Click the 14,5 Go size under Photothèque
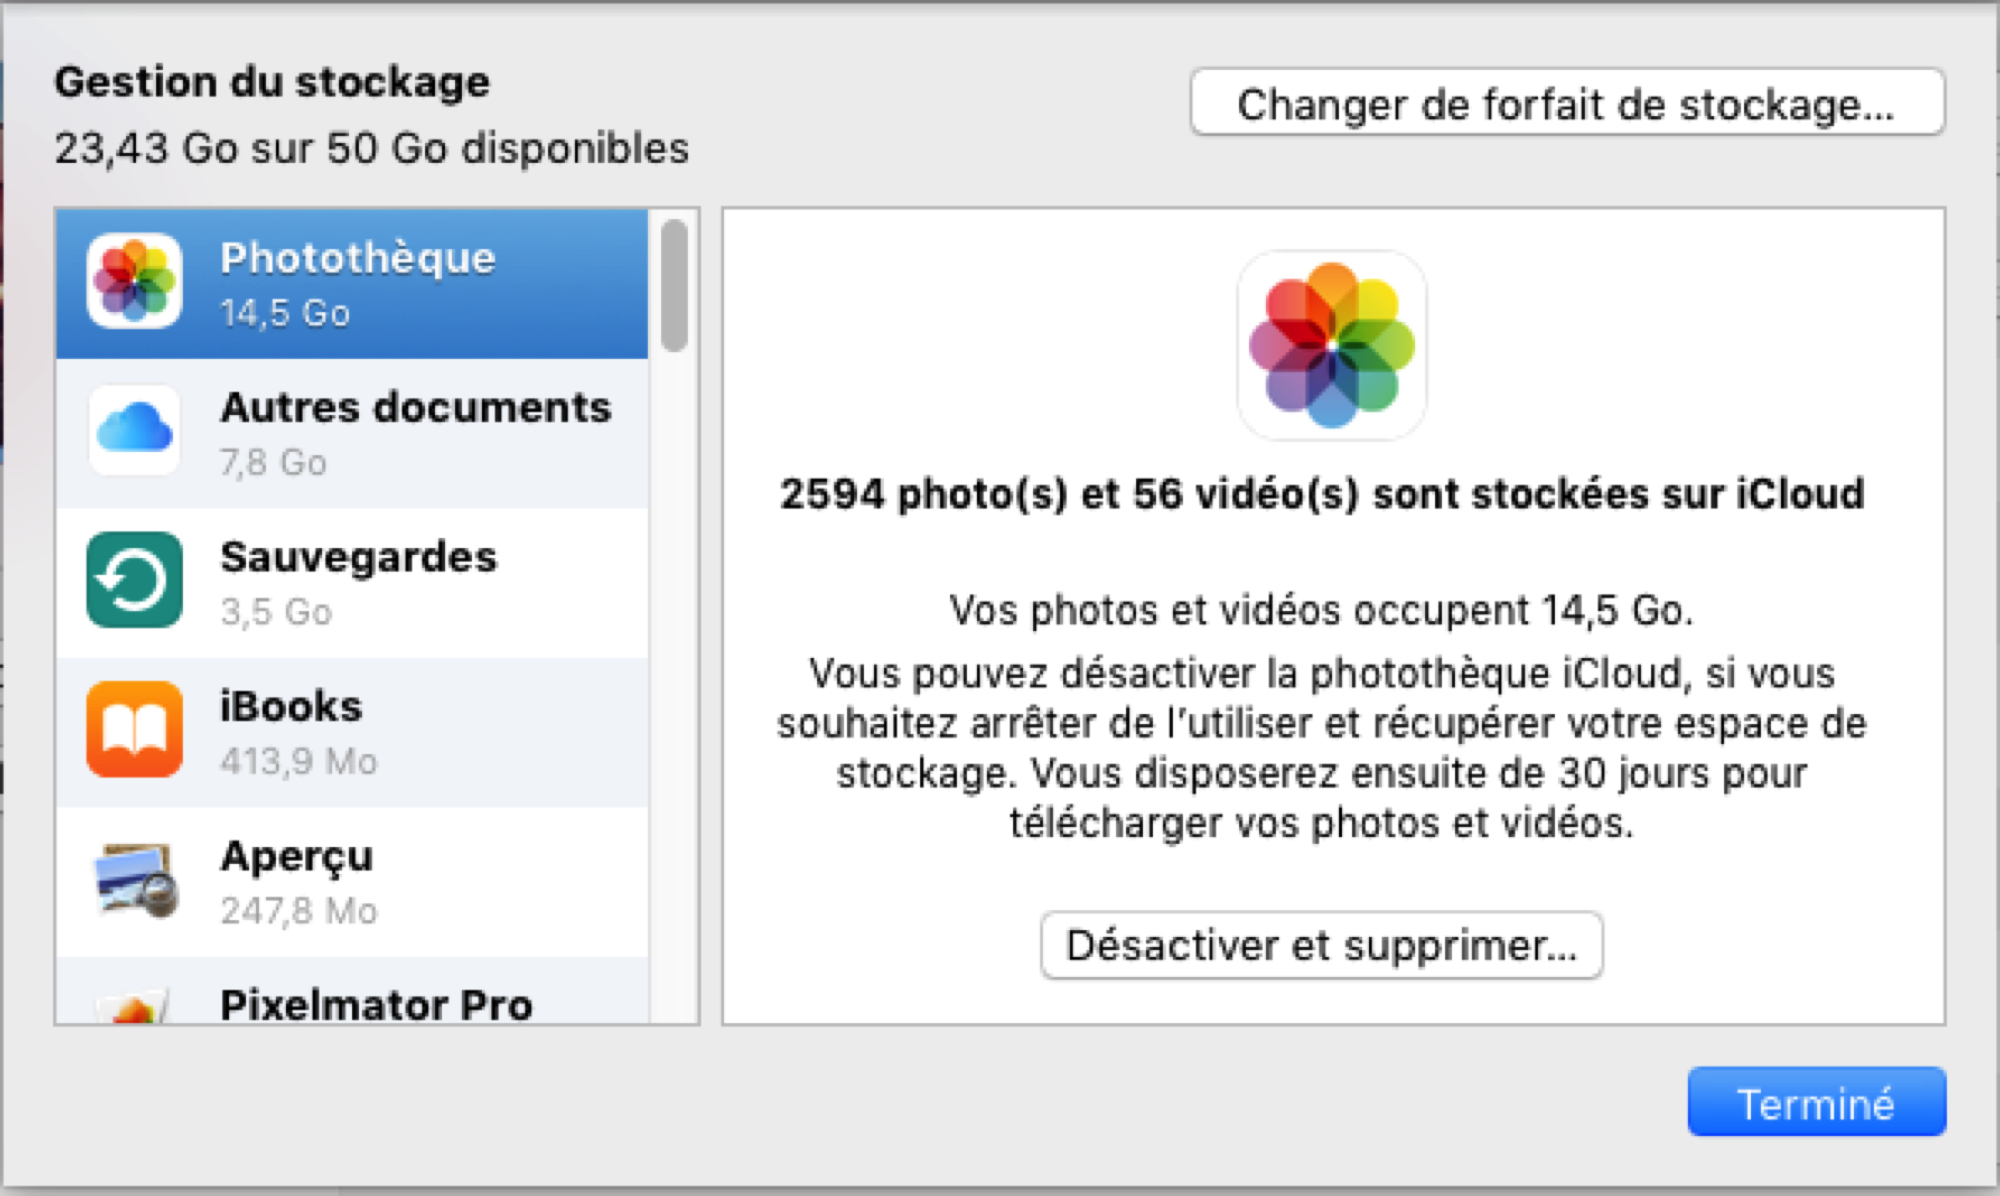This screenshot has height=1196, width=2000. (x=285, y=313)
